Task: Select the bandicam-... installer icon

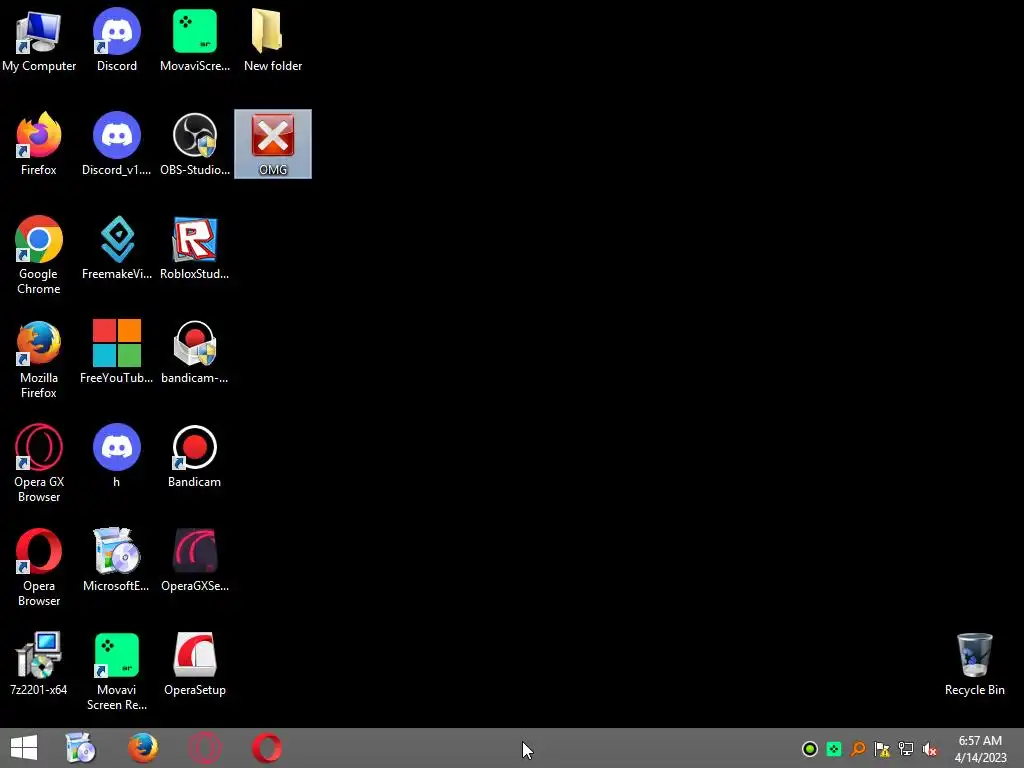Action: point(195,352)
